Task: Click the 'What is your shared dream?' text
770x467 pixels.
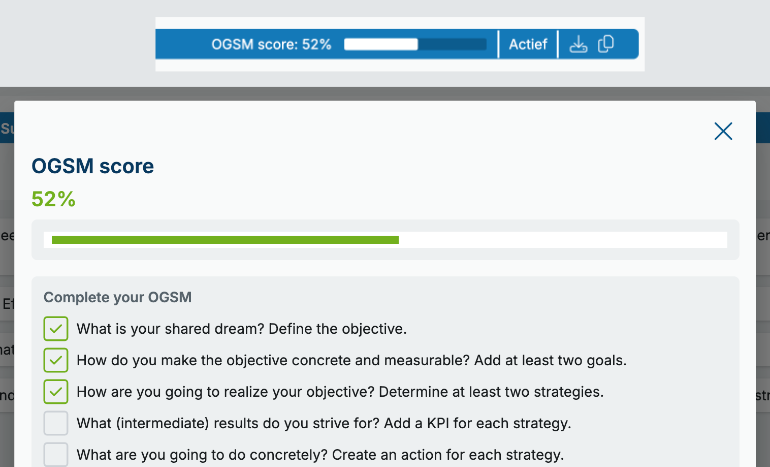Action: pos(241,328)
